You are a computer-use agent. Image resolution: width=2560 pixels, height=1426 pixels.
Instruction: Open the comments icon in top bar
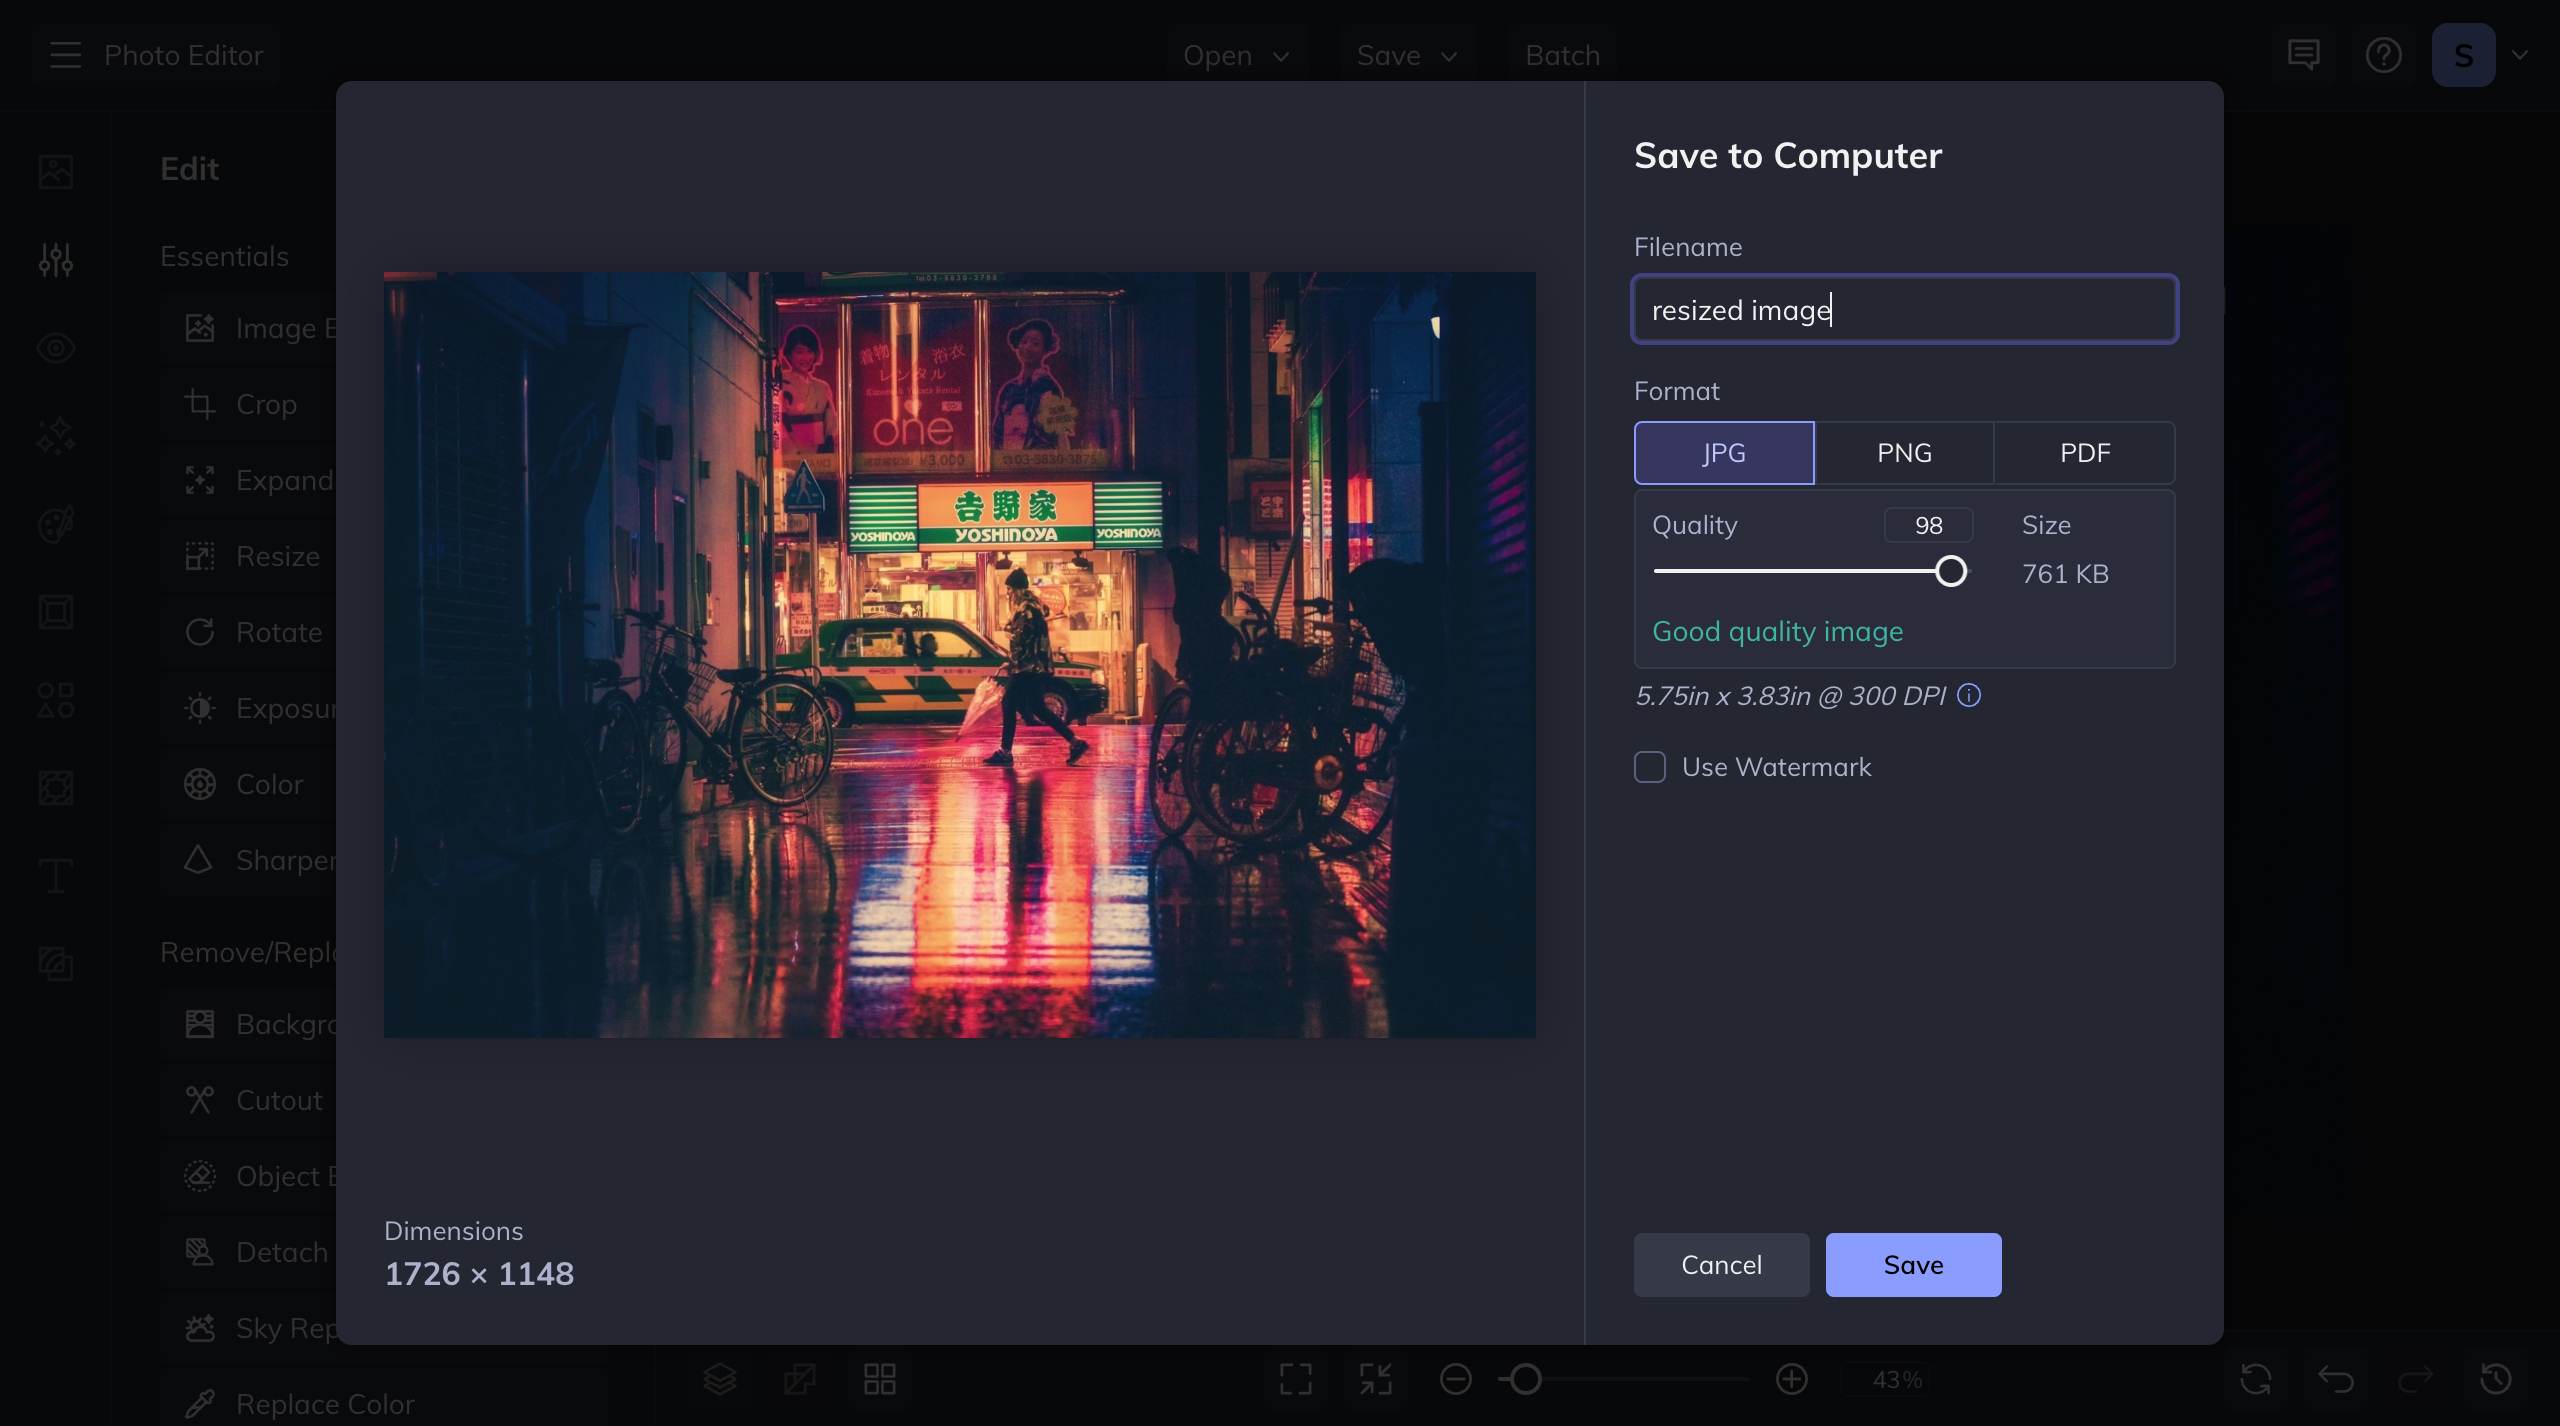tap(2303, 55)
